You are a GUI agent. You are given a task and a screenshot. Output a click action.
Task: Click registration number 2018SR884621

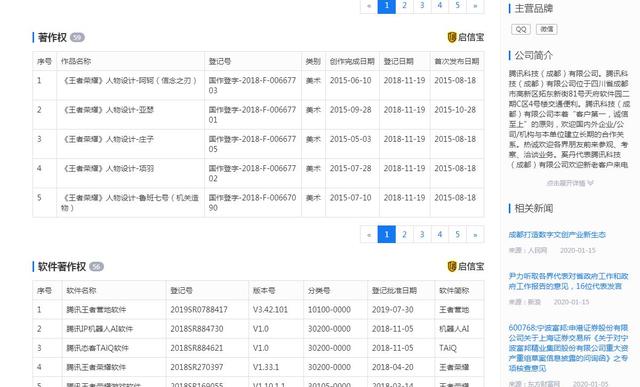click(197, 348)
